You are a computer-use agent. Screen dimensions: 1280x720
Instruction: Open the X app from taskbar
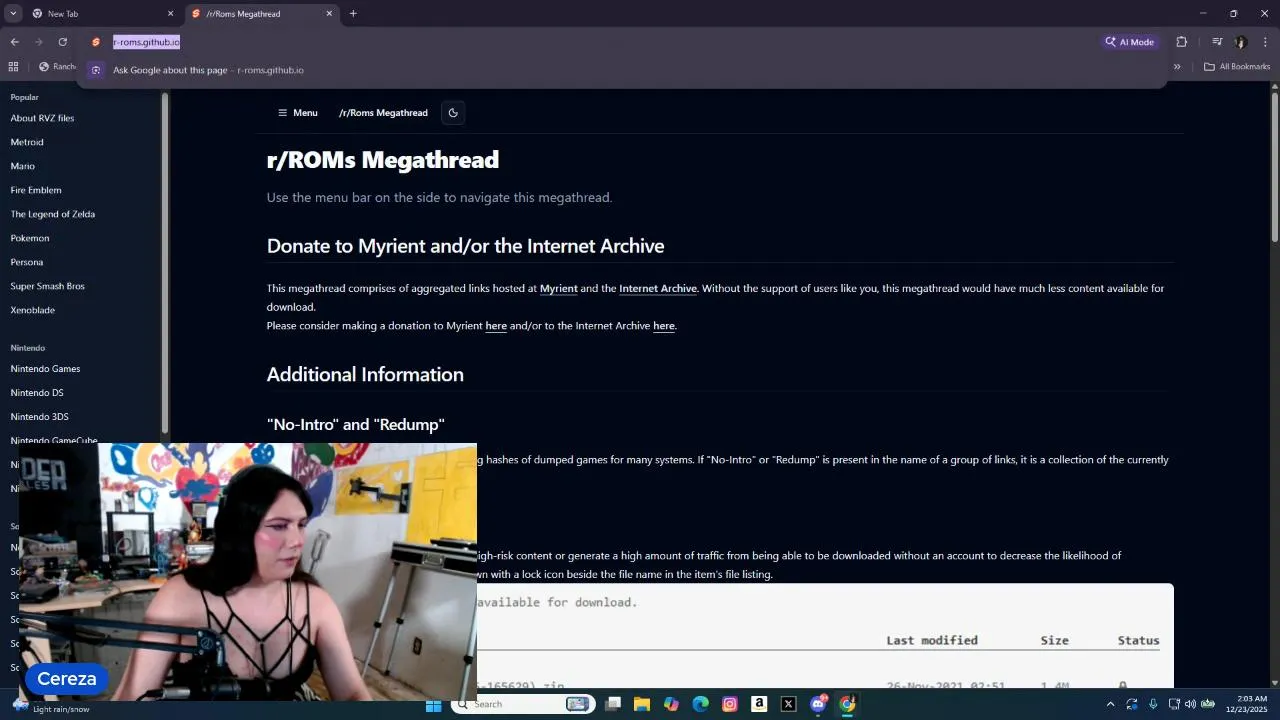pos(788,704)
